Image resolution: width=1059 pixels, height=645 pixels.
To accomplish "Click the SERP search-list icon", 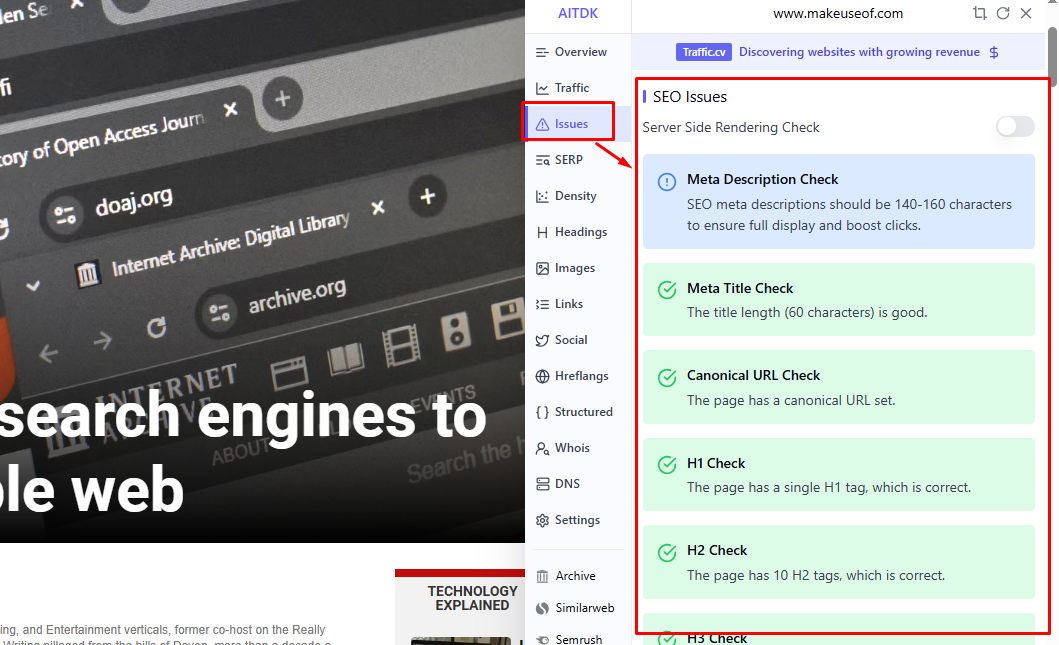I will [x=542, y=160].
